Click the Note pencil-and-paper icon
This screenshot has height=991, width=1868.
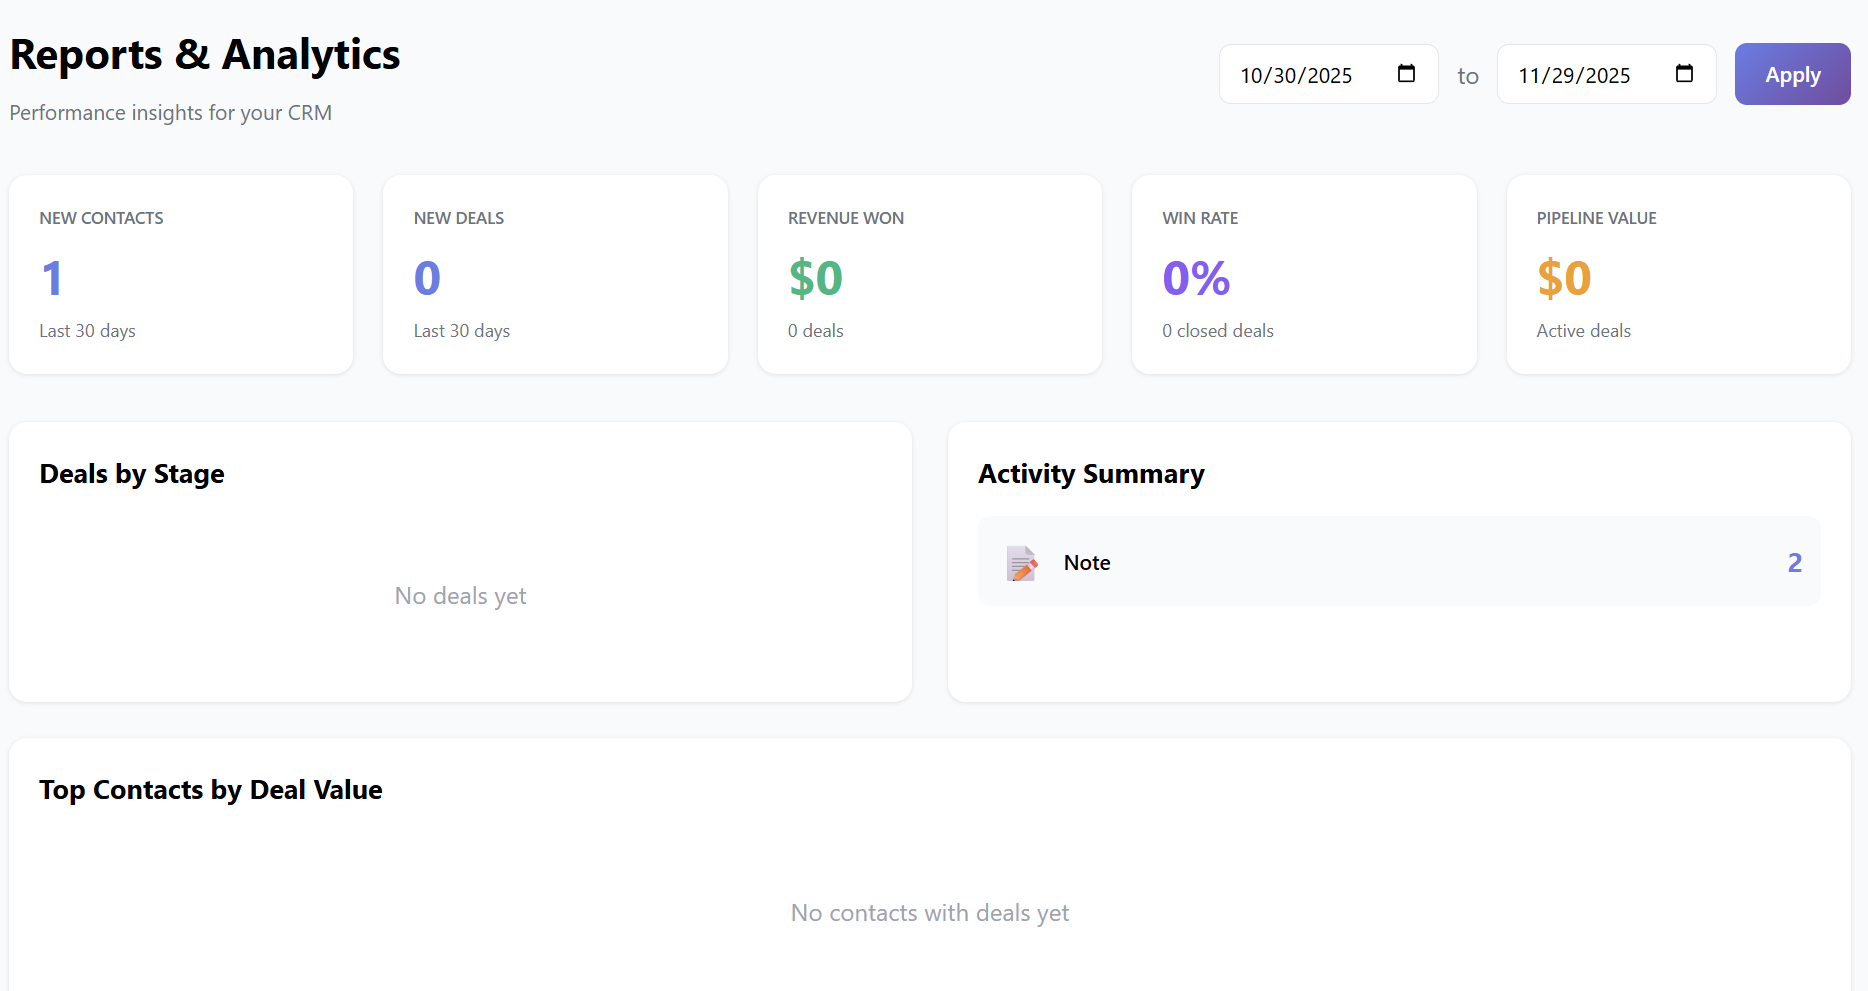(1021, 563)
